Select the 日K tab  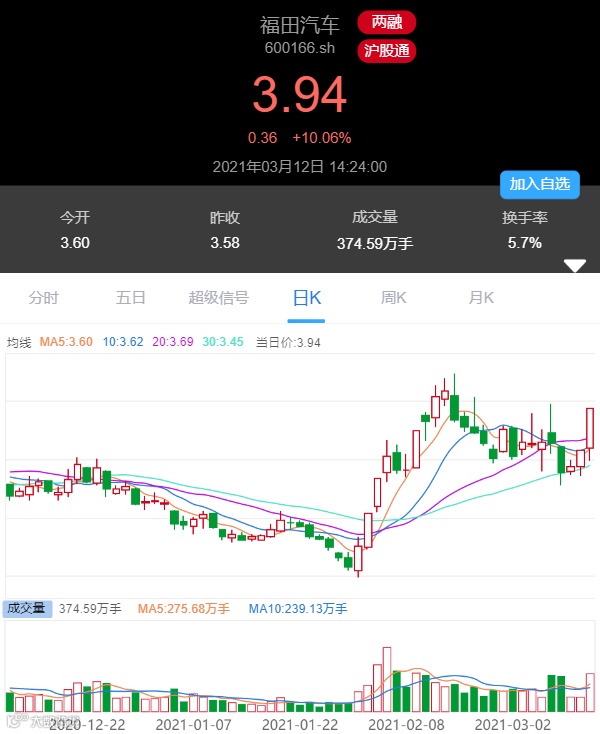307,298
